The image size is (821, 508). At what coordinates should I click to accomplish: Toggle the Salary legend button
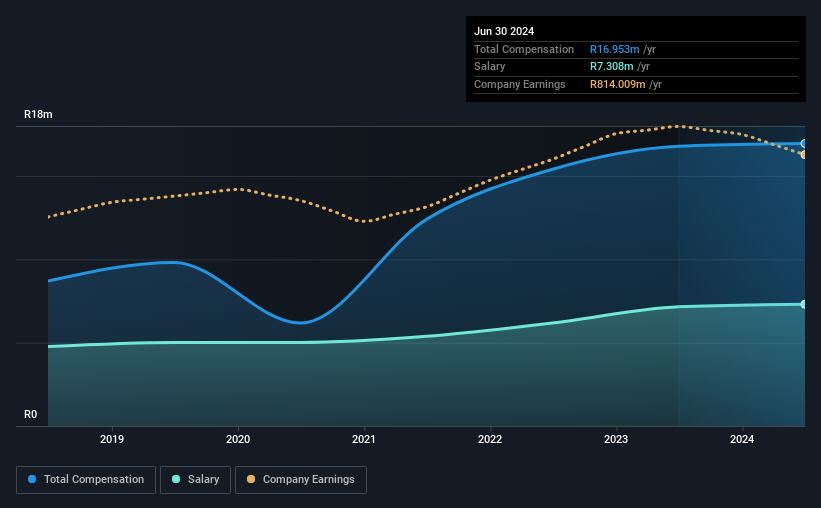[x=195, y=480]
